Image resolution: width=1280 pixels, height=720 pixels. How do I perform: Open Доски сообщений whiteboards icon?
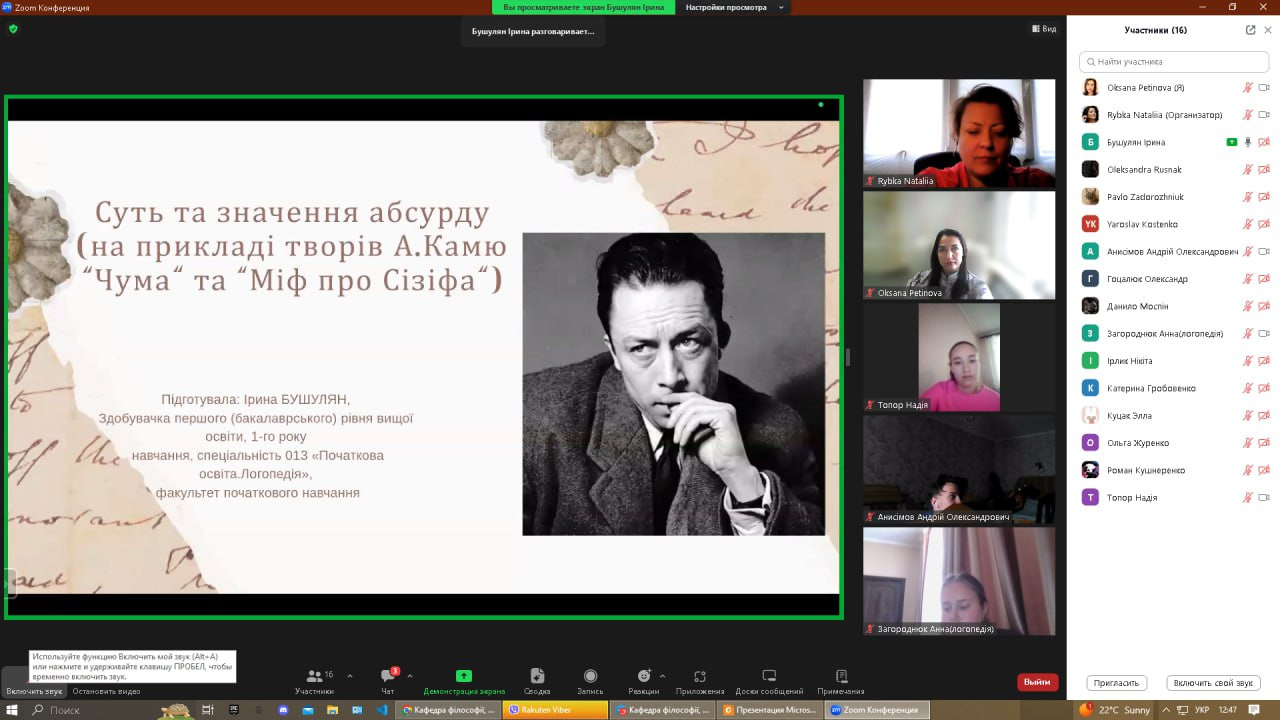(x=769, y=677)
